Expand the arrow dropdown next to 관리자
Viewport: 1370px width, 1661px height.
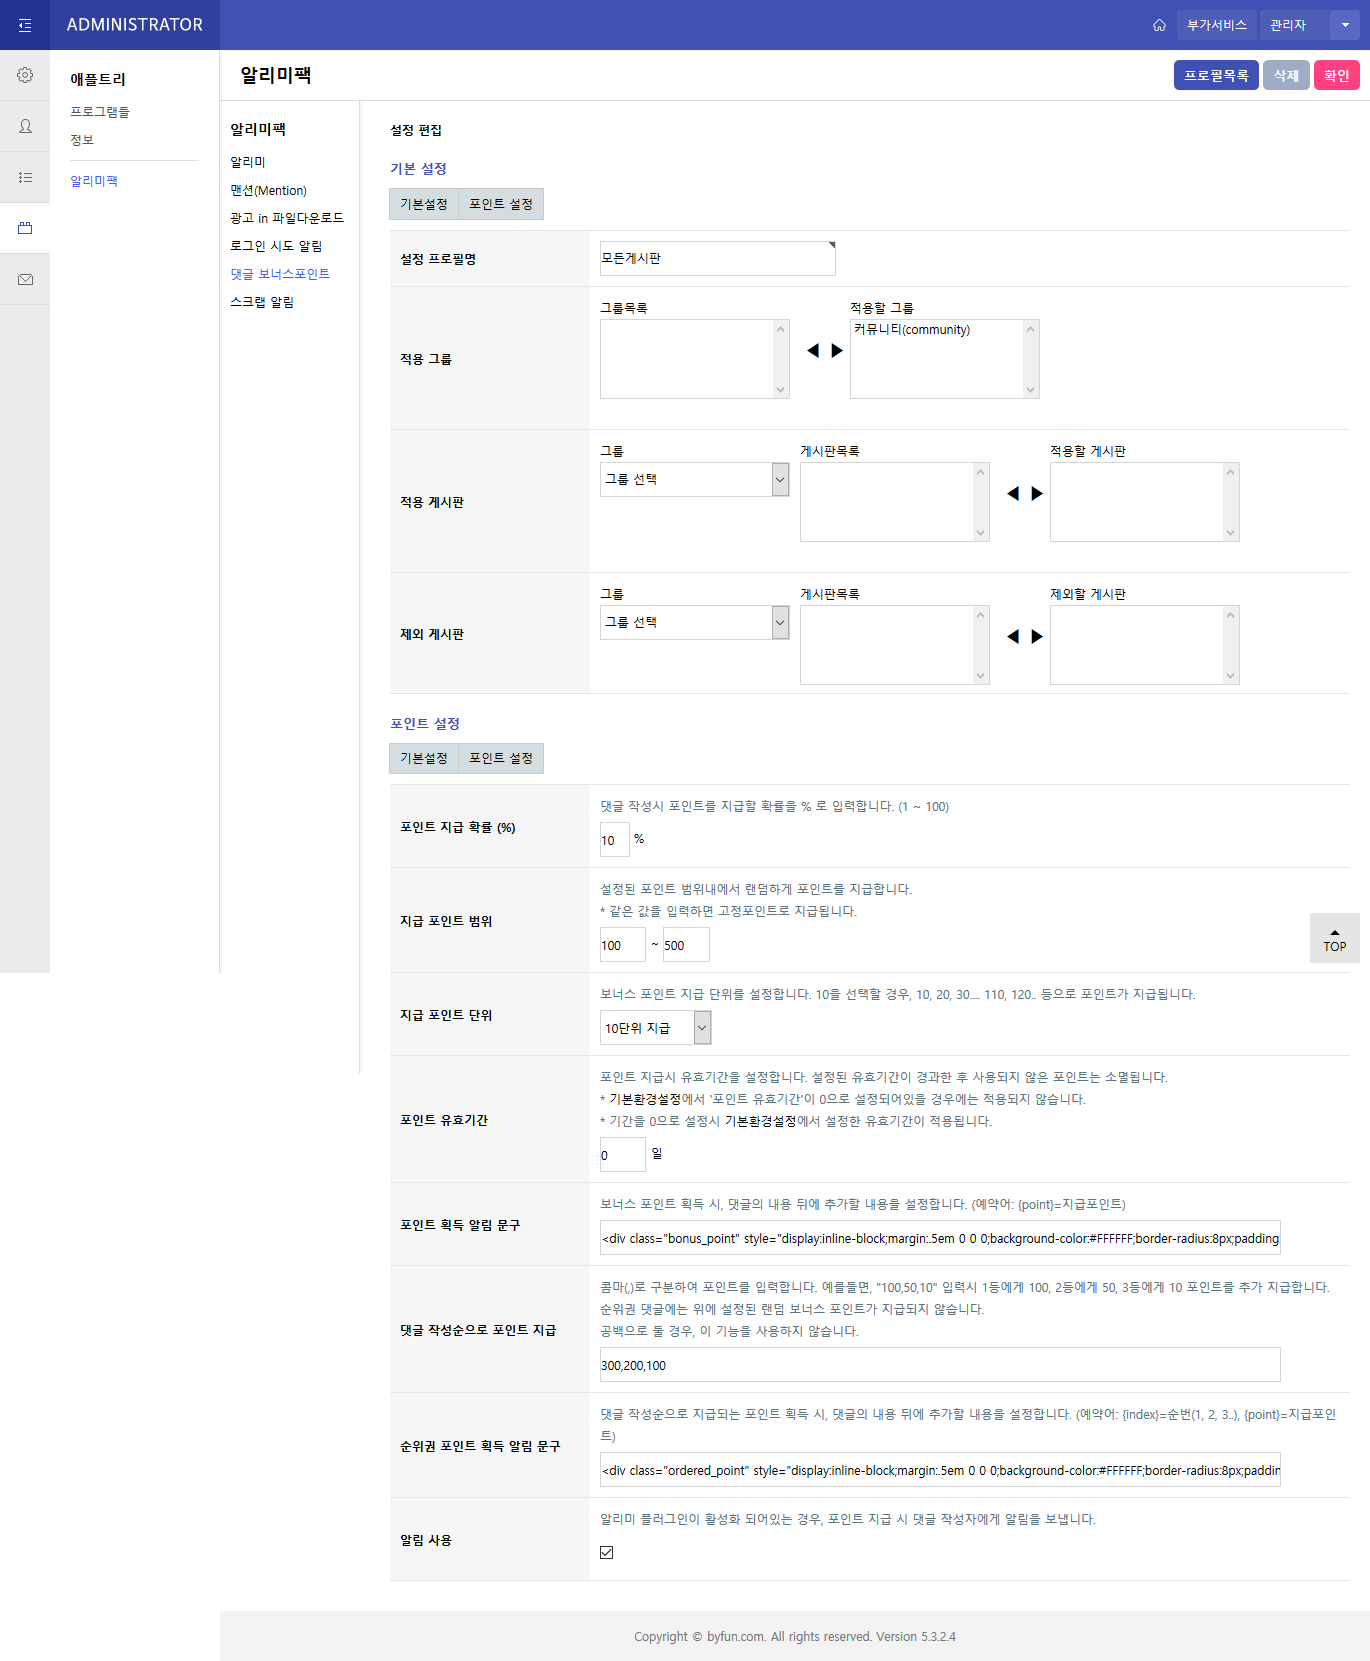click(1345, 25)
